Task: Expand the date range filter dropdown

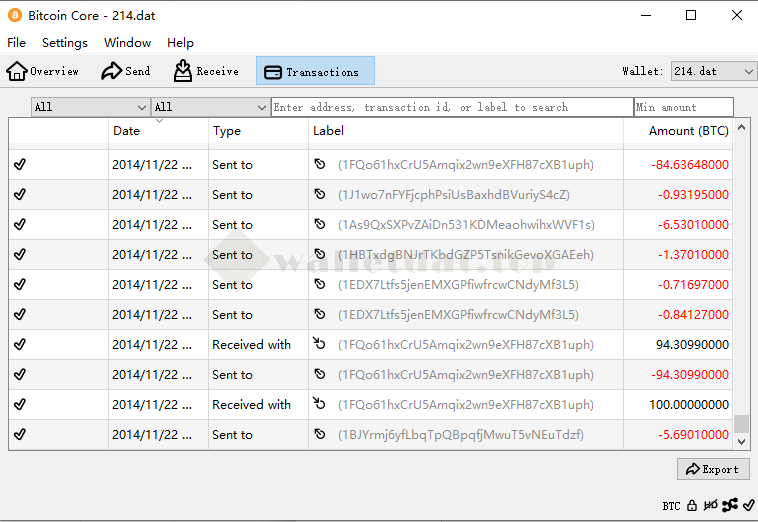Action: point(90,107)
